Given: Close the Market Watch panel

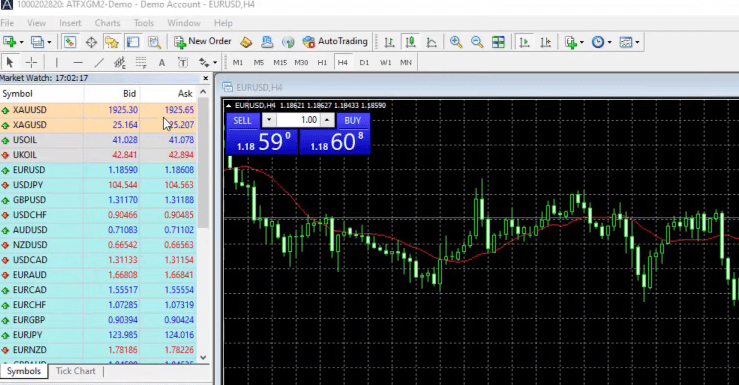Looking at the screenshot, I should pos(205,78).
